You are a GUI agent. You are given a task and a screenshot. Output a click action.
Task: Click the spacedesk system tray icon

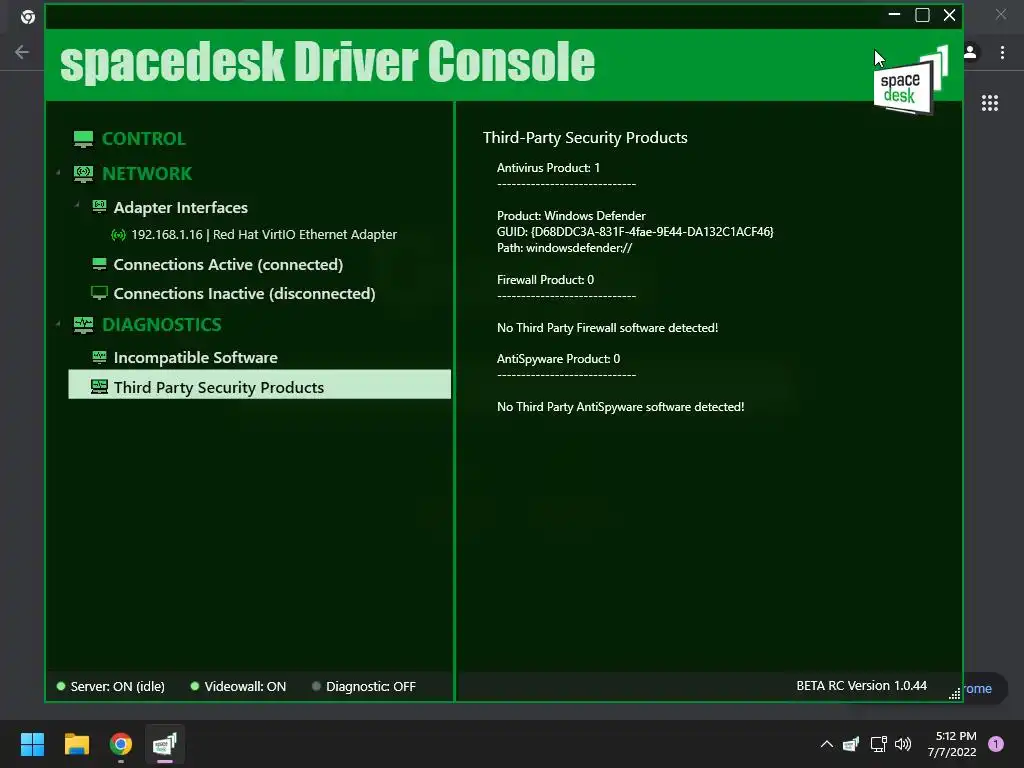[851, 744]
